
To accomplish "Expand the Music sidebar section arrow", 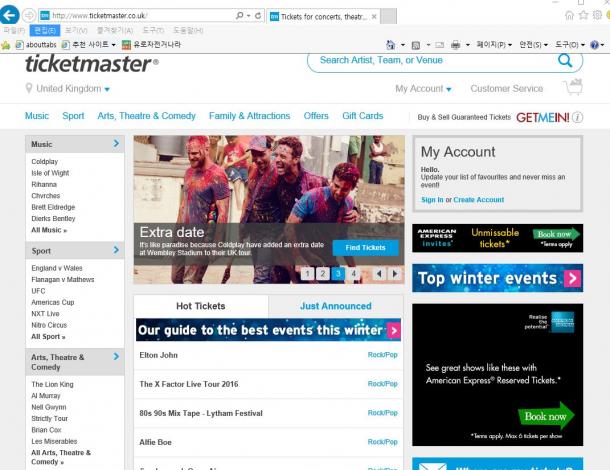I will (x=116, y=144).
